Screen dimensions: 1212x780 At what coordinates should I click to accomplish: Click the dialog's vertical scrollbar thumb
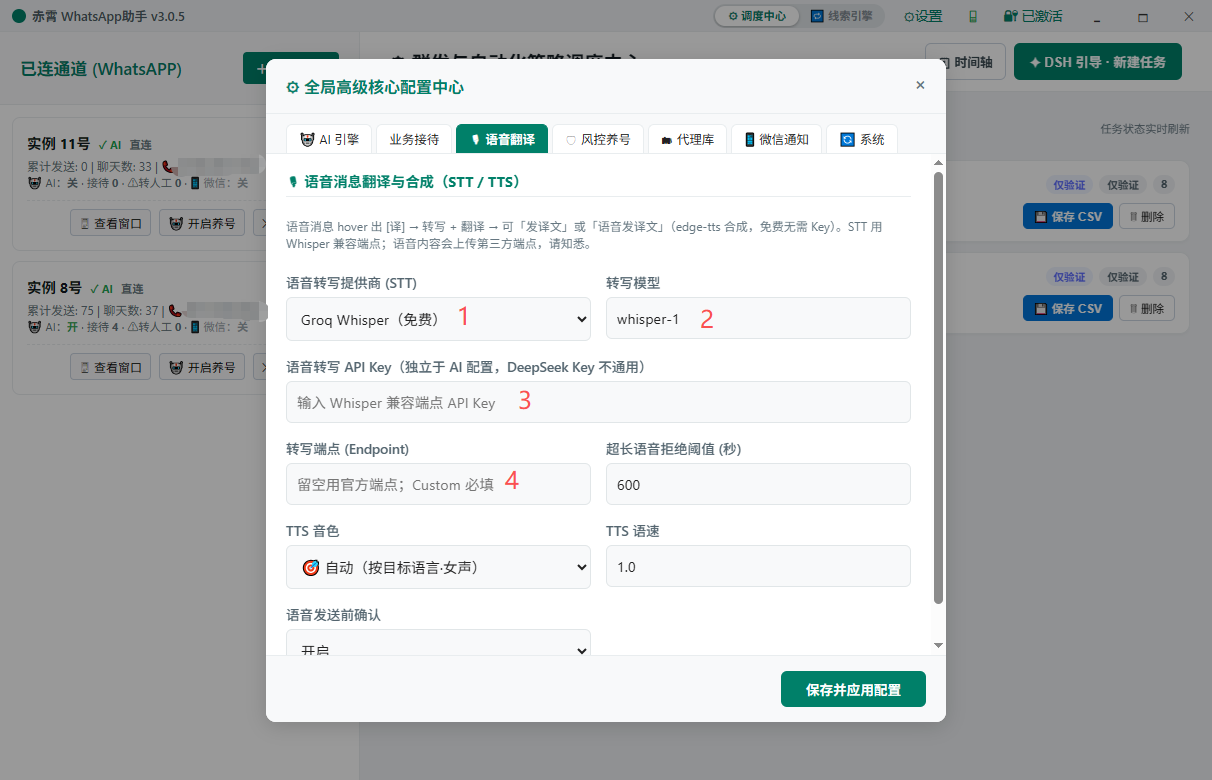point(938,388)
